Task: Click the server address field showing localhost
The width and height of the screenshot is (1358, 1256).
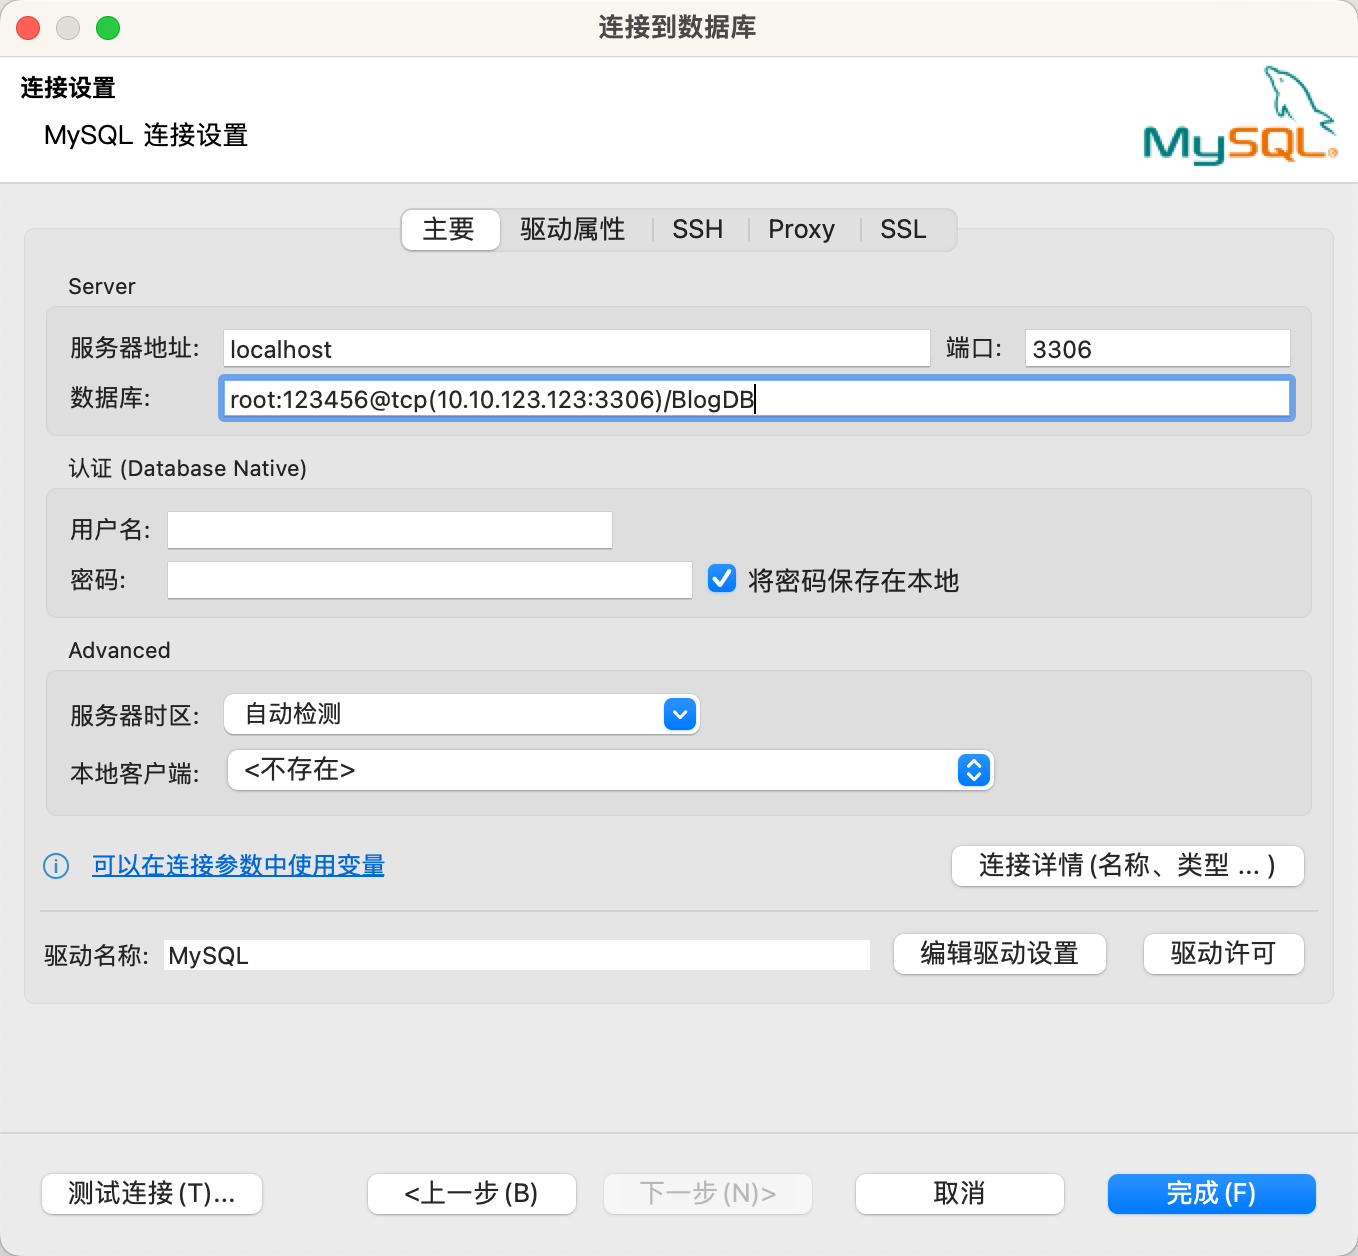Action: tap(577, 348)
